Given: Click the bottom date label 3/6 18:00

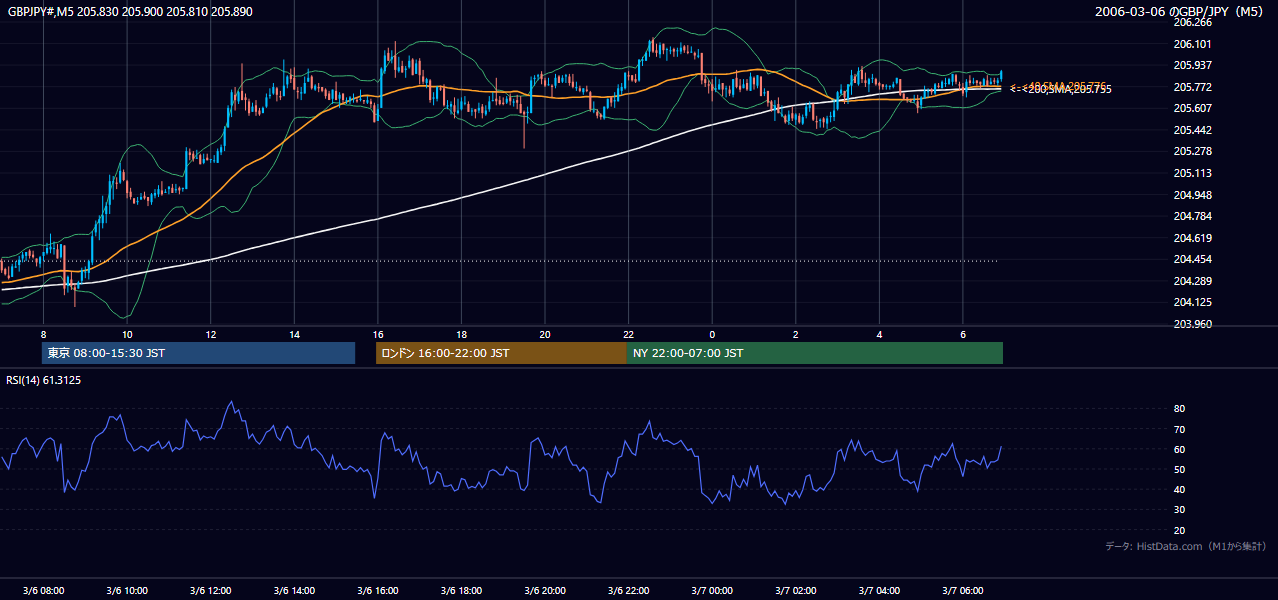Looking at the screenshot, I should tap(461, 590).
